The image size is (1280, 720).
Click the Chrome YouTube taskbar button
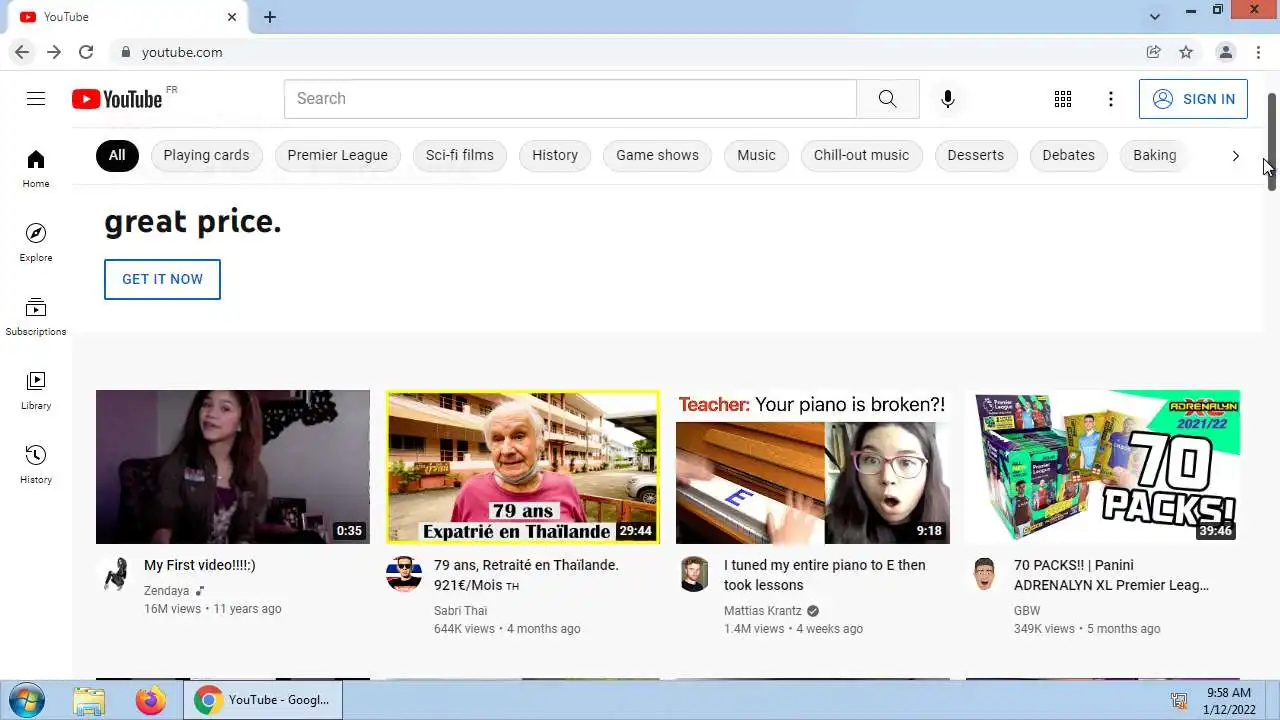click(x=265, y=700)
